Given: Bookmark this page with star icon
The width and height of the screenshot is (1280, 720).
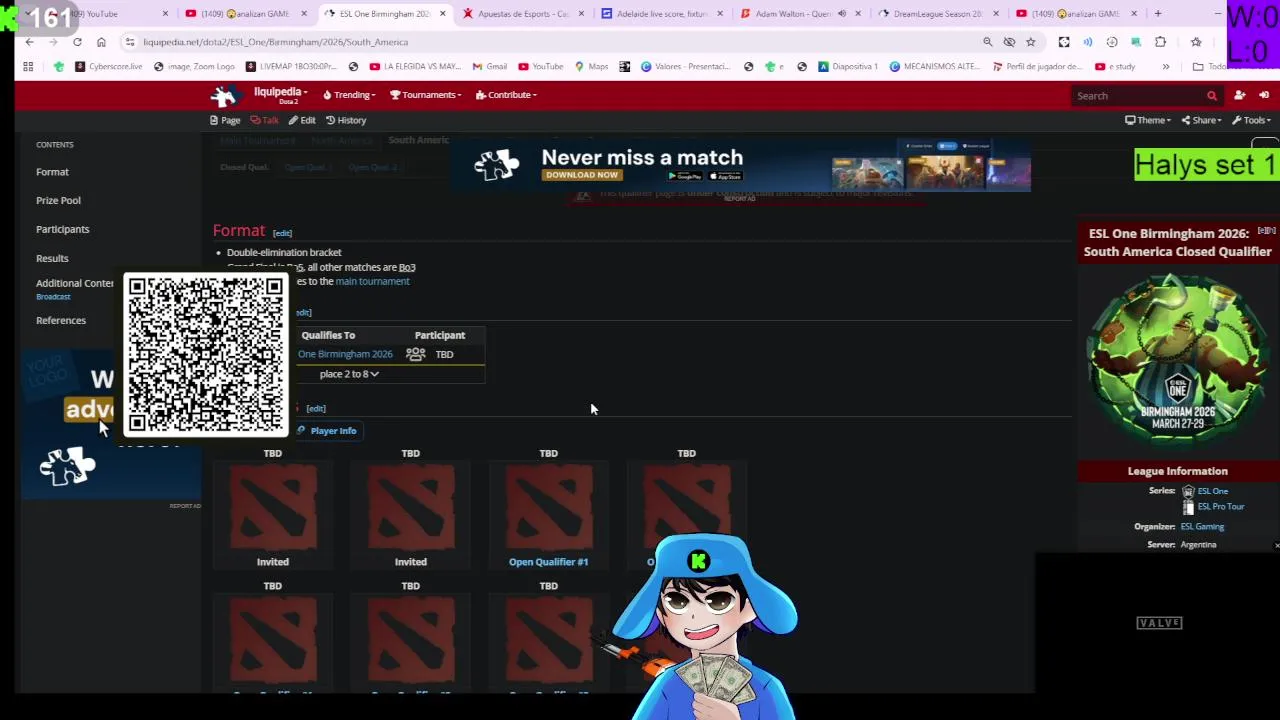Looking at the screenshot, I should pos(1030,42).
